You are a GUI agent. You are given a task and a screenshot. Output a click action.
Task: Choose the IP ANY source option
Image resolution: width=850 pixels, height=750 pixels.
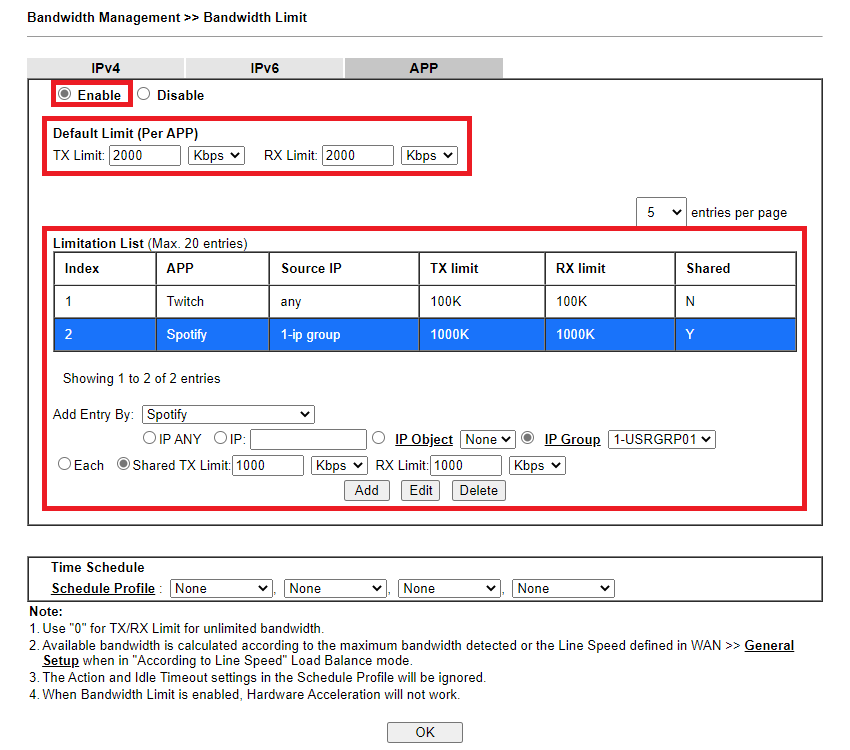pos(150,438)
